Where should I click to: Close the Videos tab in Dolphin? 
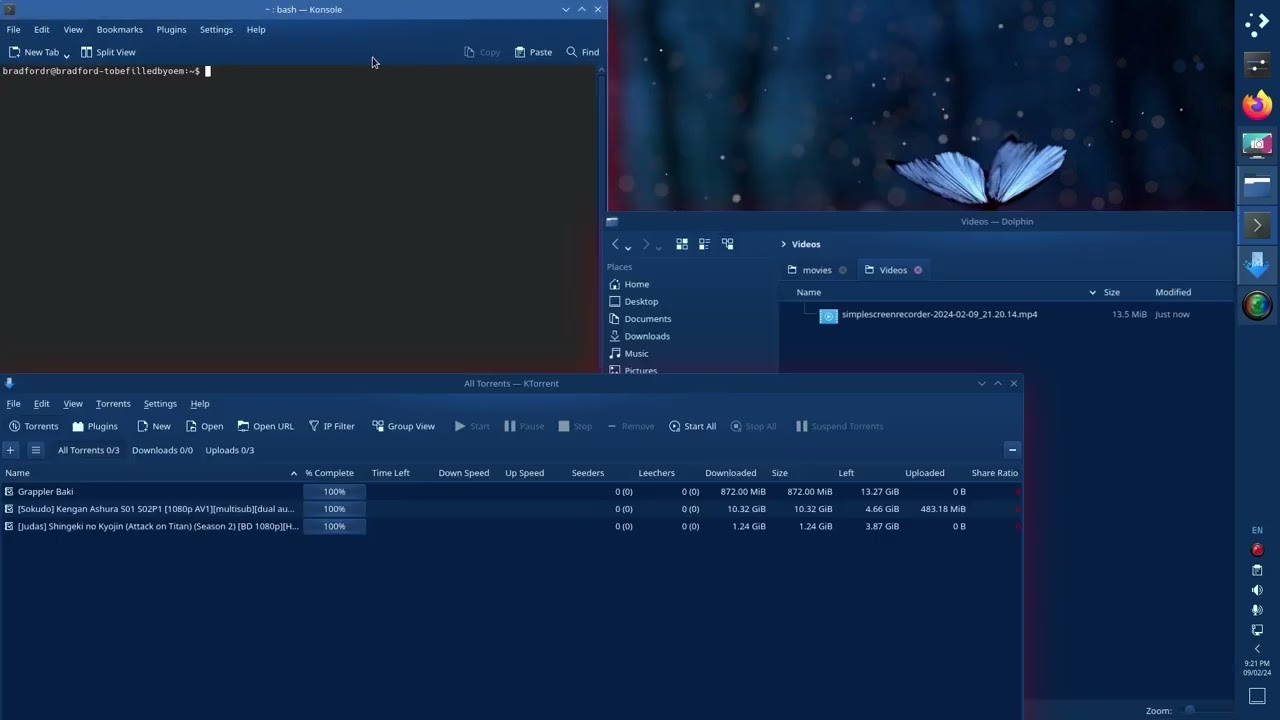coord(918,270)
